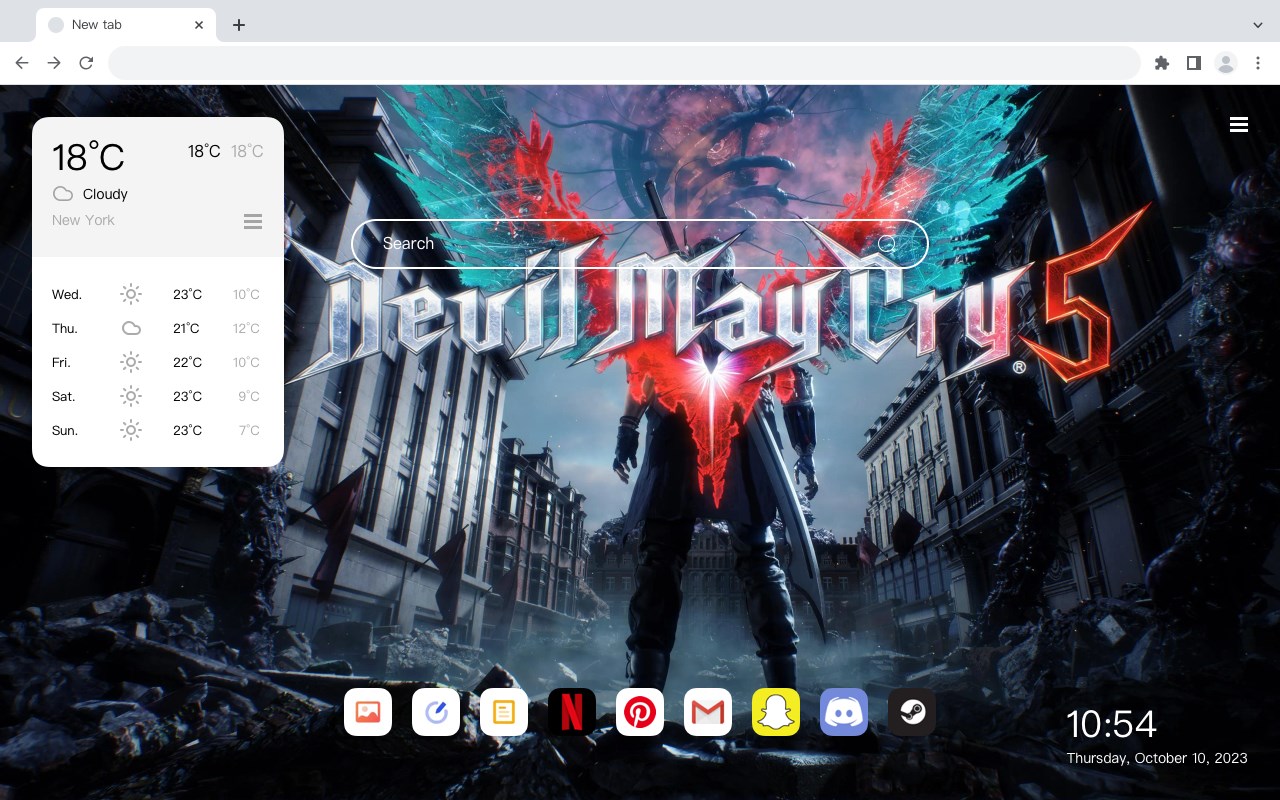Viewport: 1280px width, 800px height.
Task: Select the Sun. forecast row label
Action: (x=65, y=430)
